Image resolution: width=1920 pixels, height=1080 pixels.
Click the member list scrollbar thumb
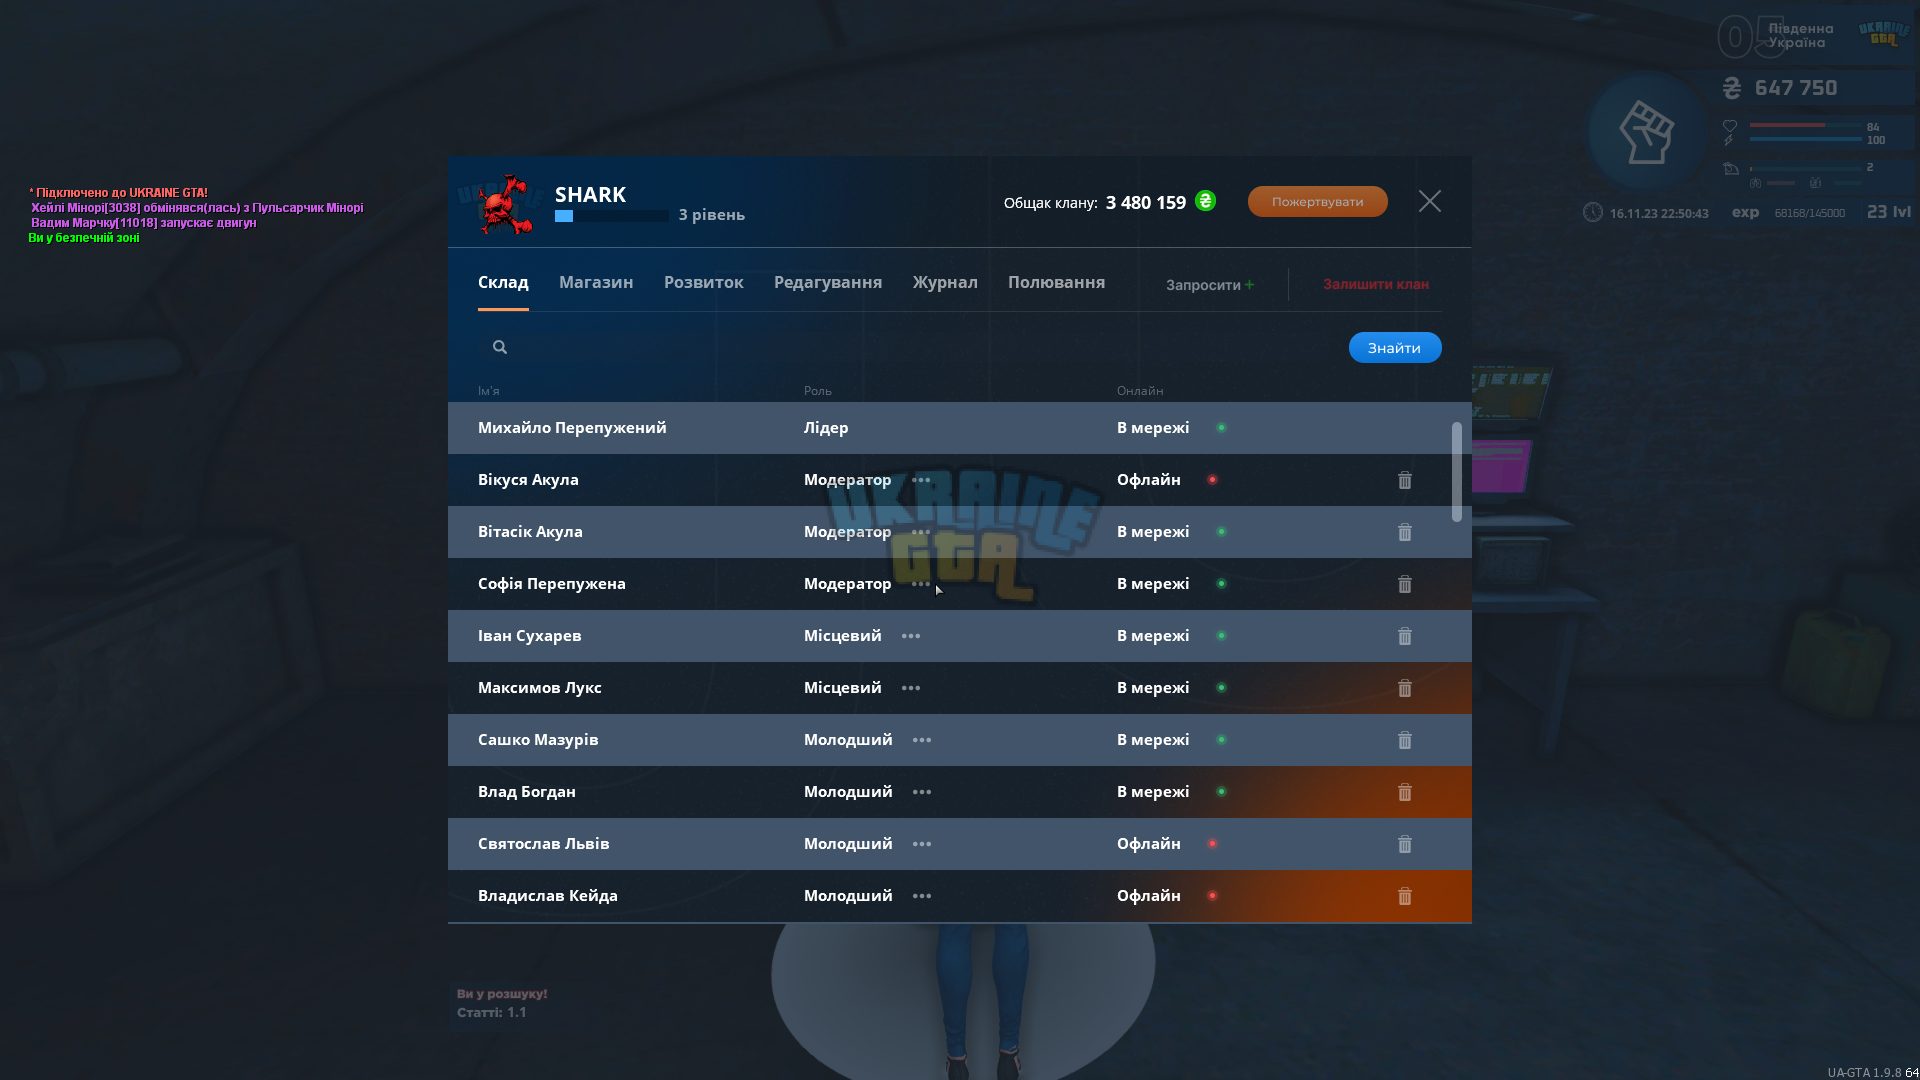pos(1457,472)
